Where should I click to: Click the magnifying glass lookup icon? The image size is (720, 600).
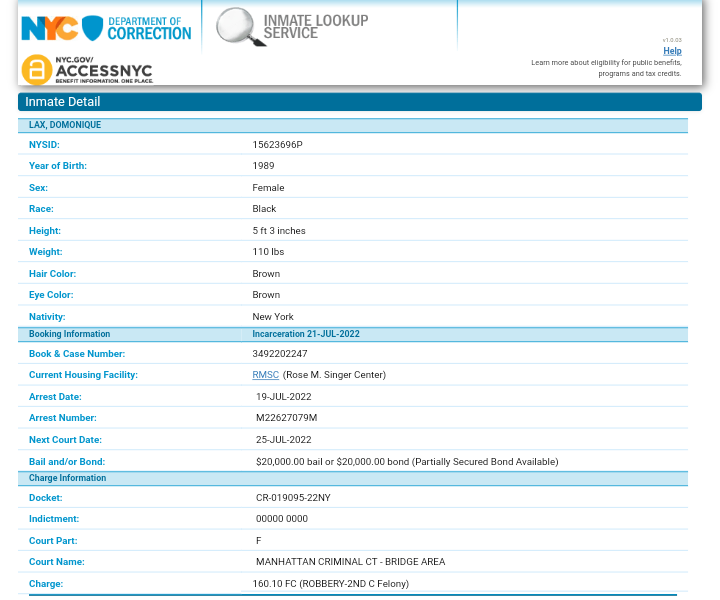click(x=239, y=27)
